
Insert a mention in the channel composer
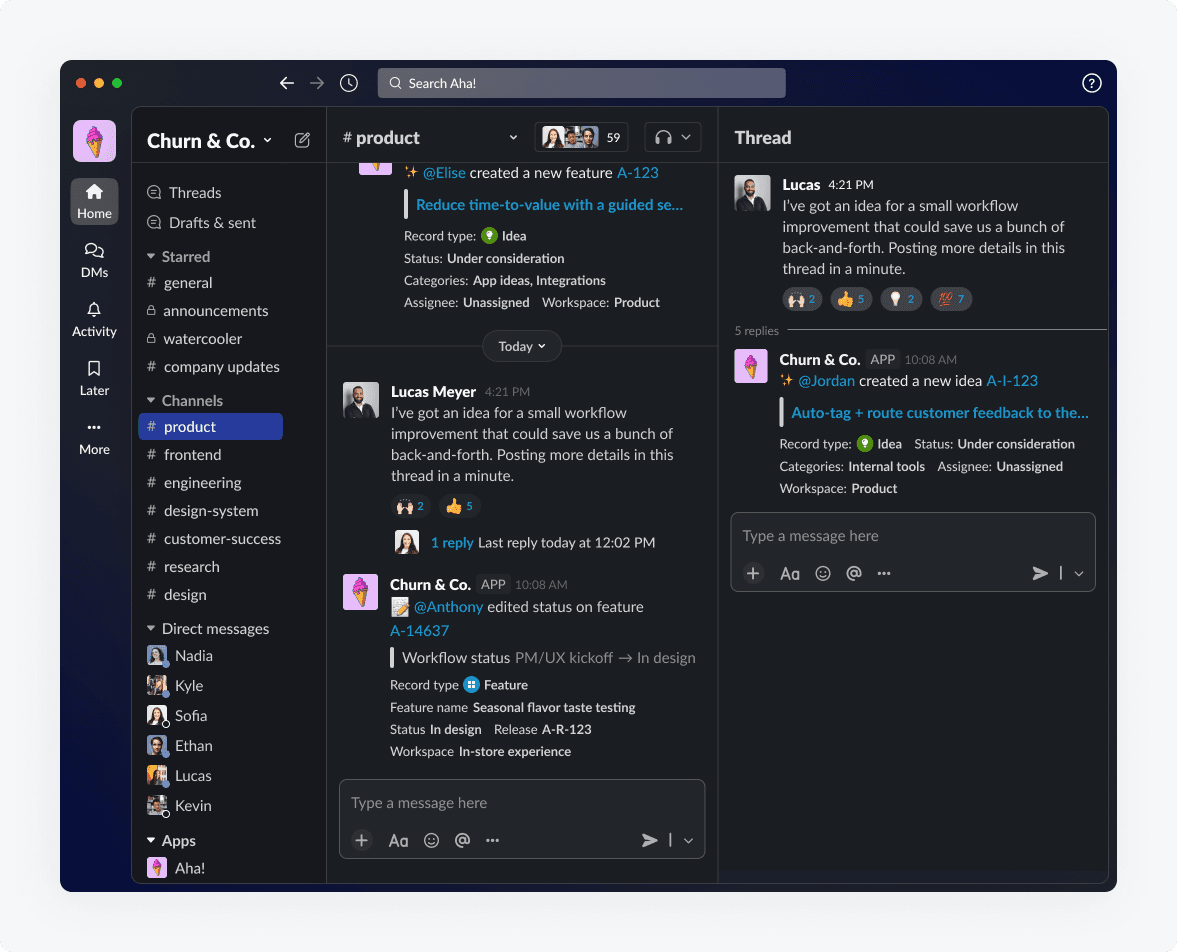(462, 840)
